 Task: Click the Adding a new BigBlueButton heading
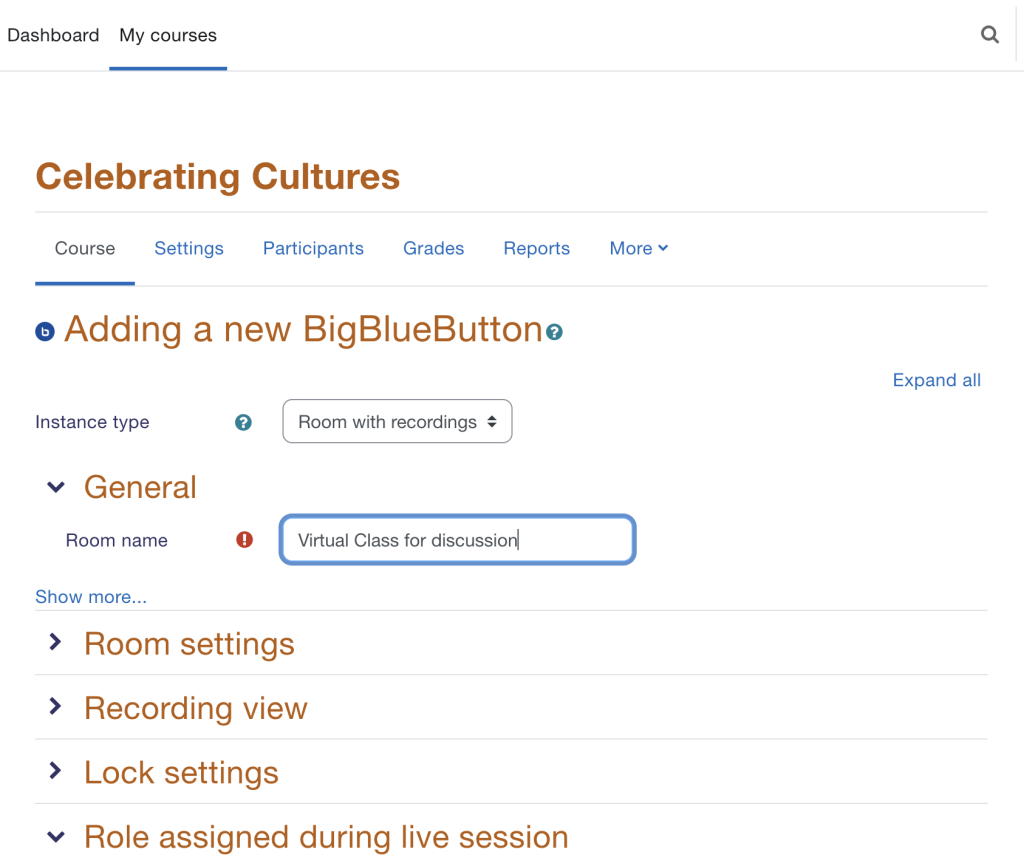(x=303, y=329)
